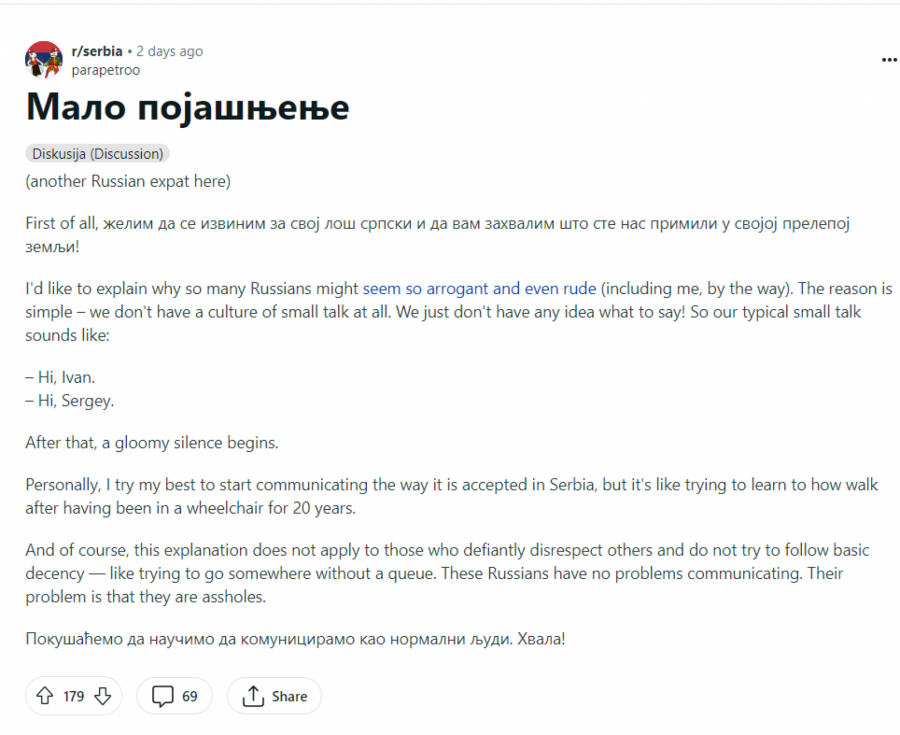Visit the r/serbia community link
900x735 pixels.
click(x=98, y=51)
